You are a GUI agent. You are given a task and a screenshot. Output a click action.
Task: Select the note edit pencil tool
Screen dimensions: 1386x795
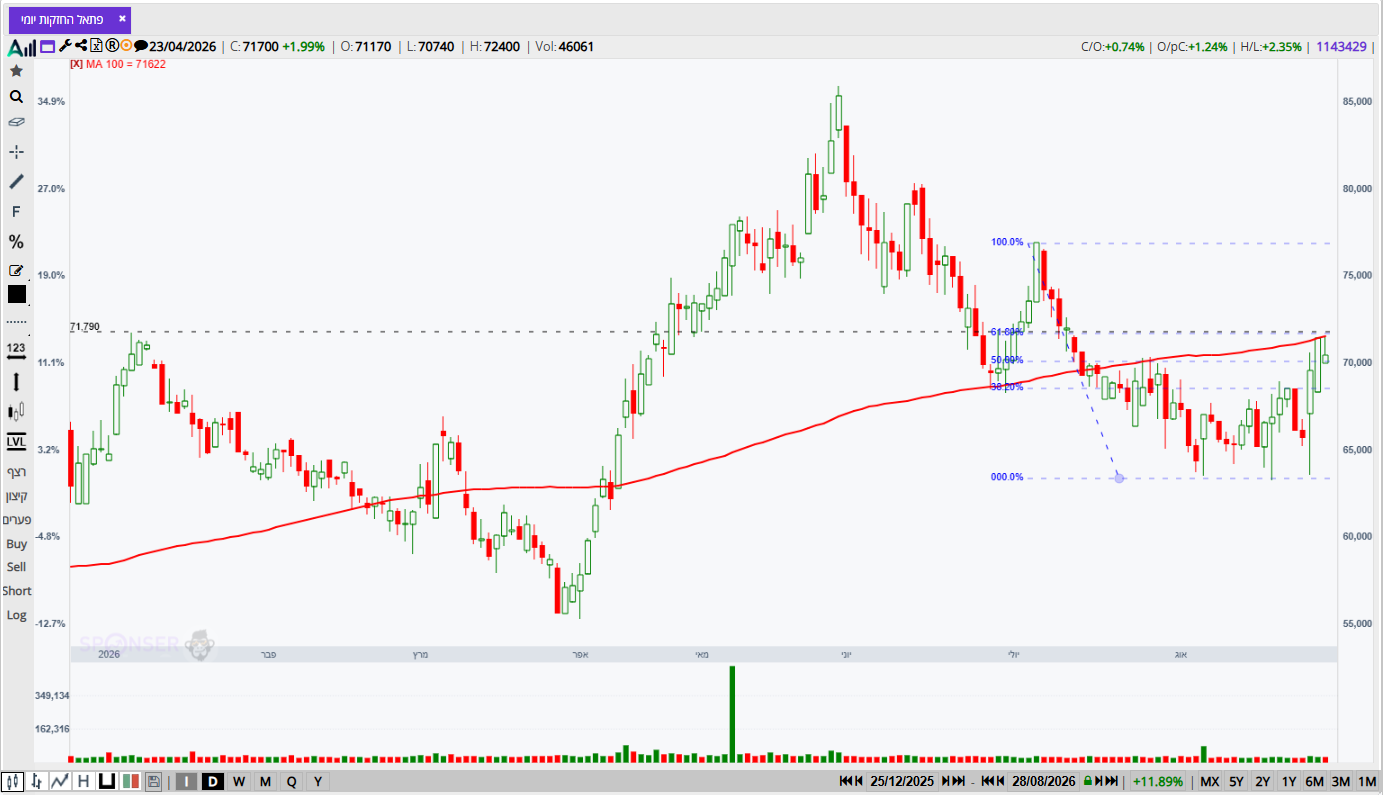pos(16,270)
